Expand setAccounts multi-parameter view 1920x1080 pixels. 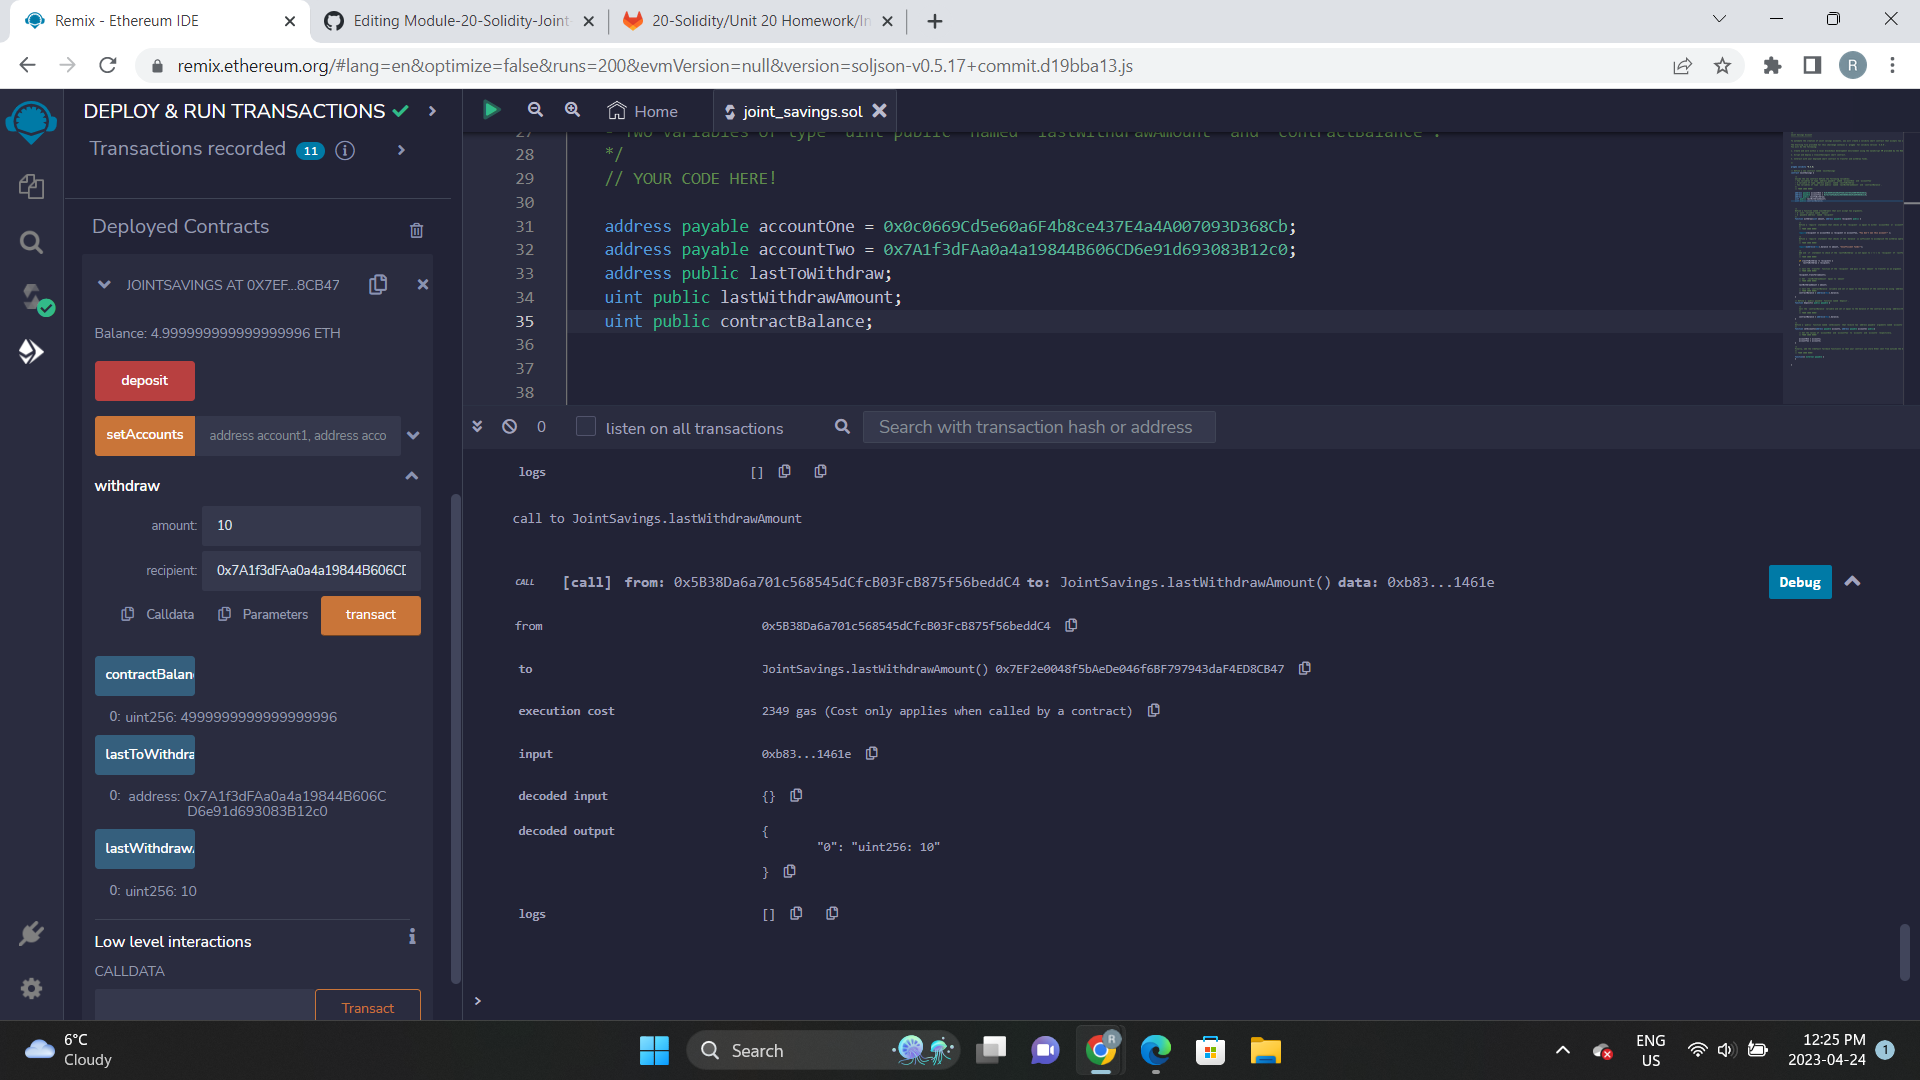click(413, 435)
